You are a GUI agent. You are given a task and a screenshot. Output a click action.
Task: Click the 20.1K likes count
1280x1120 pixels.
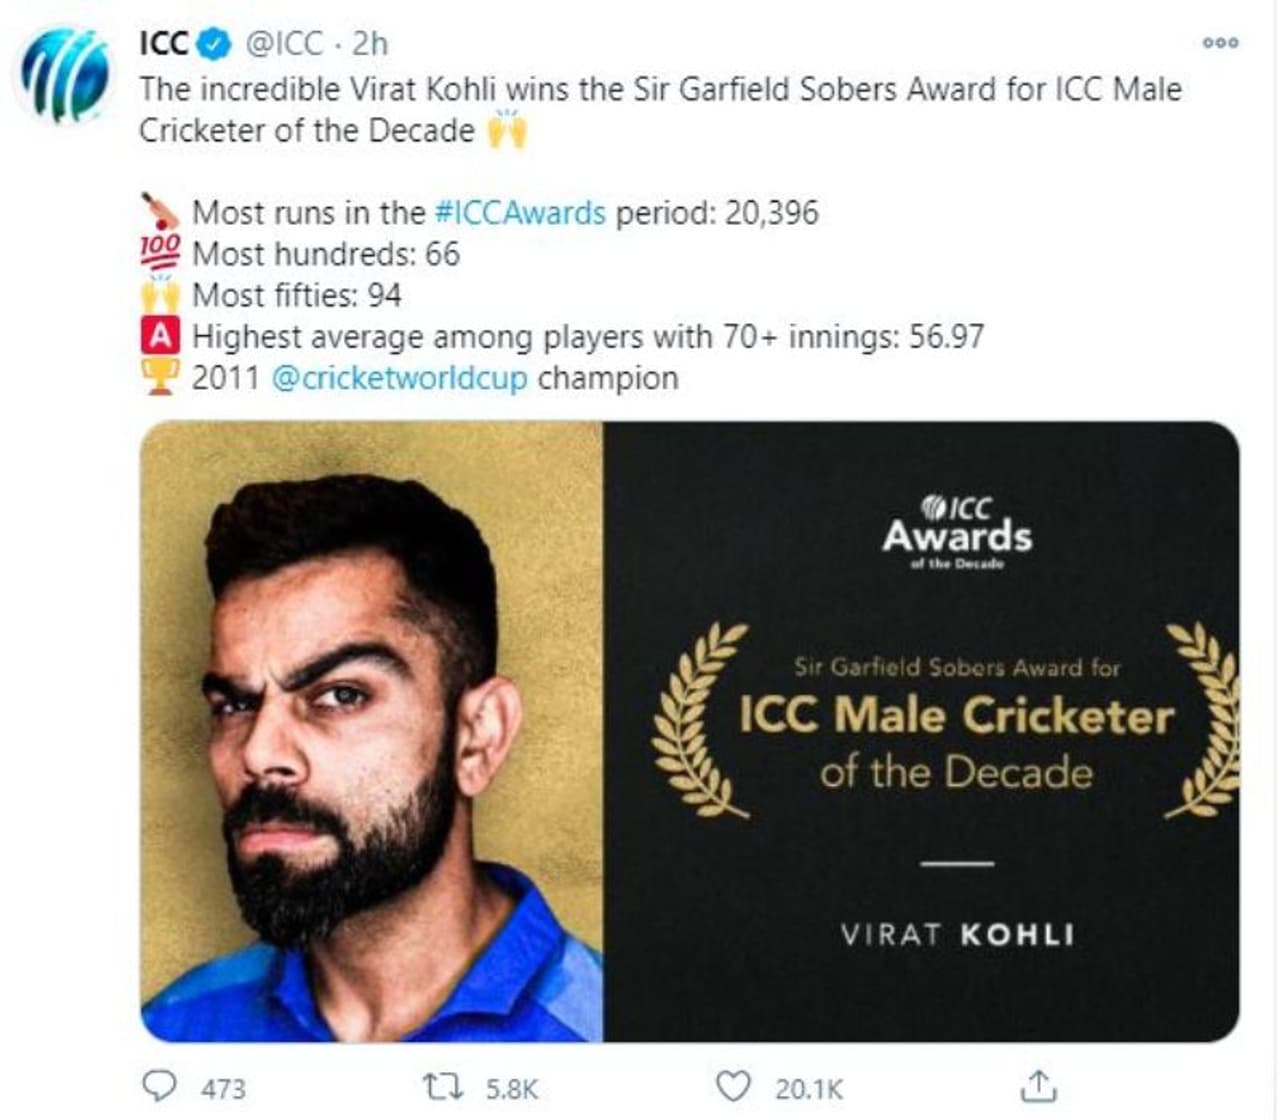point(809,1088)
